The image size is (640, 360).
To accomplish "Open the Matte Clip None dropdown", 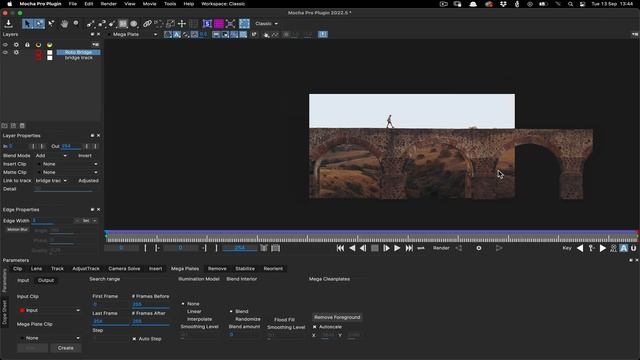I will pyautogui.click(x=67, y=172).
